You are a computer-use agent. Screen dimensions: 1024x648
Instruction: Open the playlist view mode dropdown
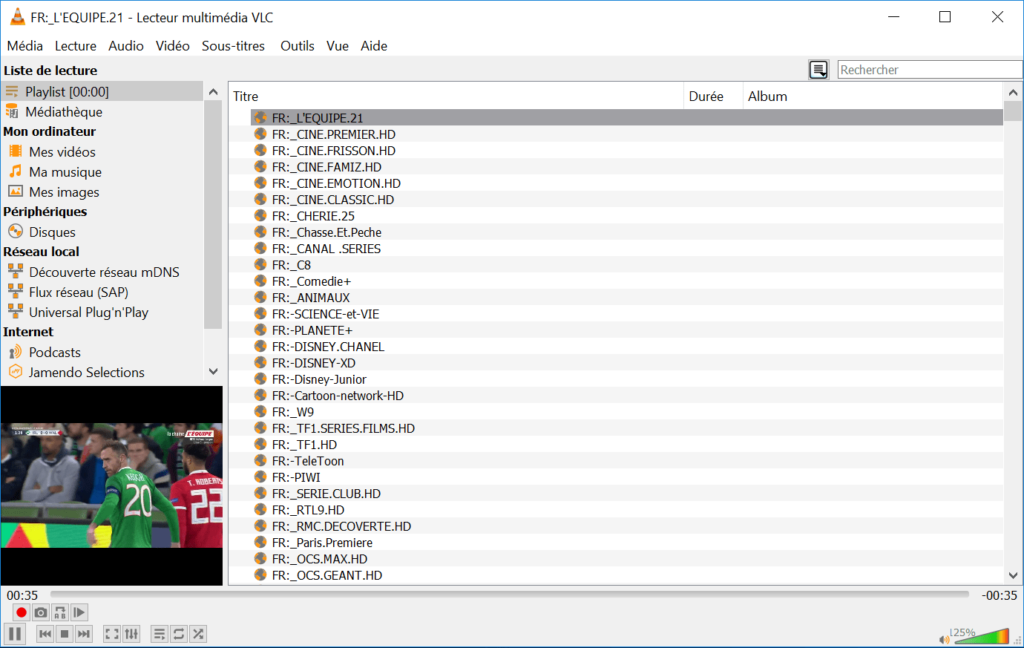coord(819,70)
